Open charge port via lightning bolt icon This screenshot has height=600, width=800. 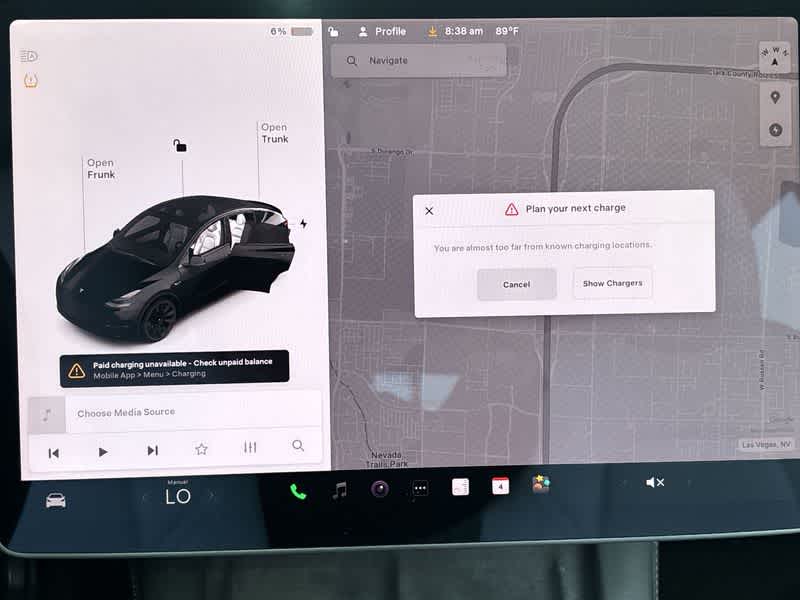click(304, 223)
